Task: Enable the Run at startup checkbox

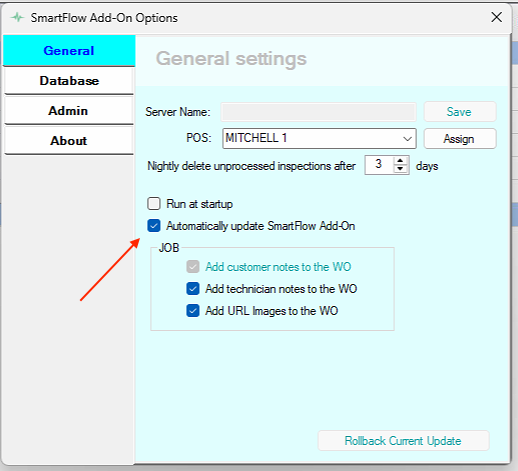Action: 154,203
